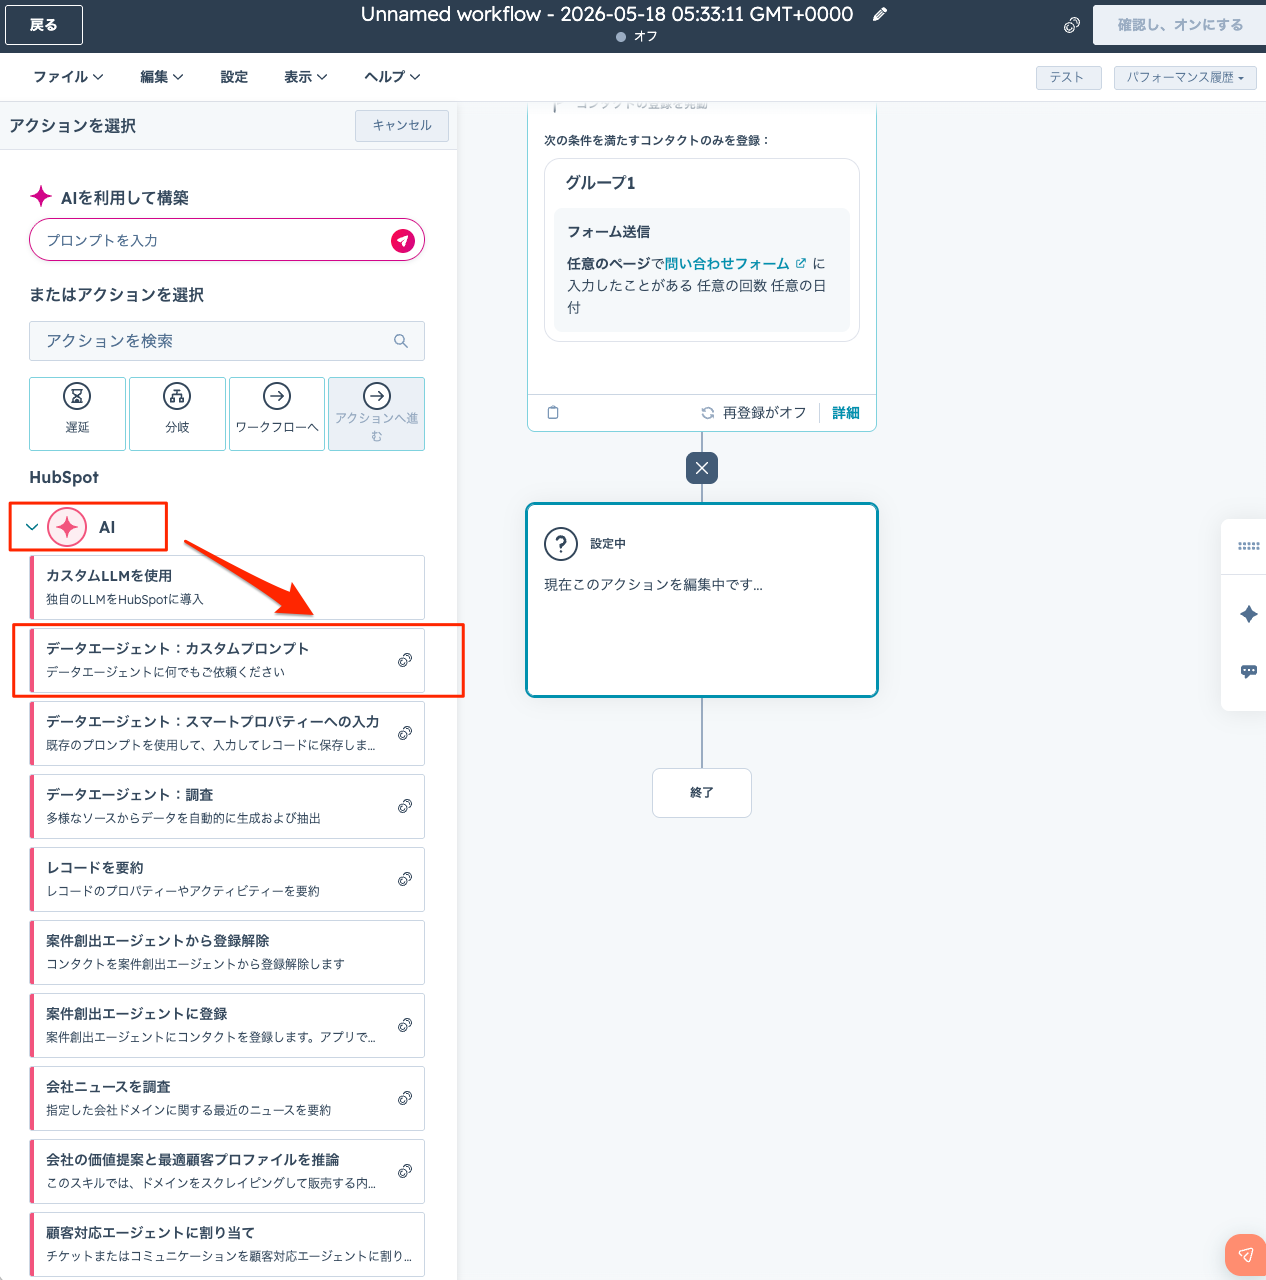Screen dimensions: 1266x1280
Task: Click the フォーム送信 filter condition
Action: tap(702, 270)
